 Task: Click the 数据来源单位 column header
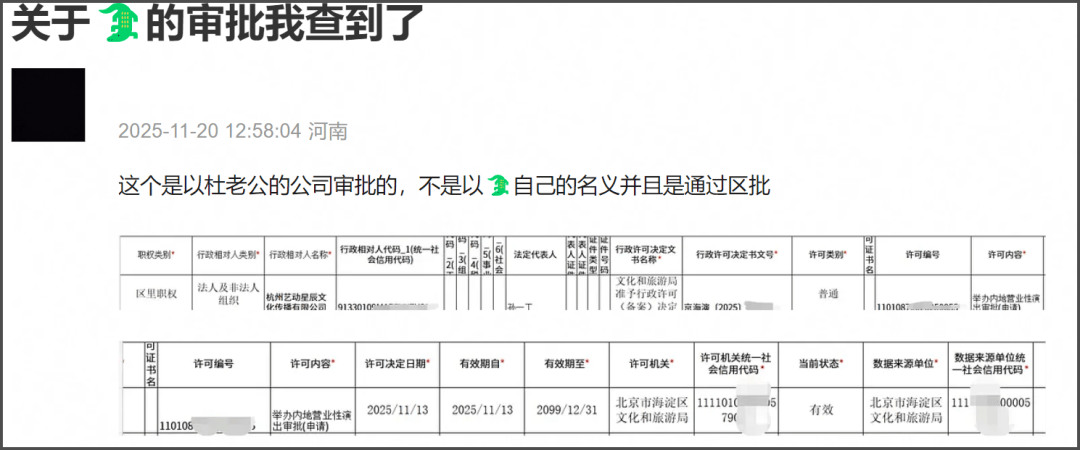pos(906,363)
